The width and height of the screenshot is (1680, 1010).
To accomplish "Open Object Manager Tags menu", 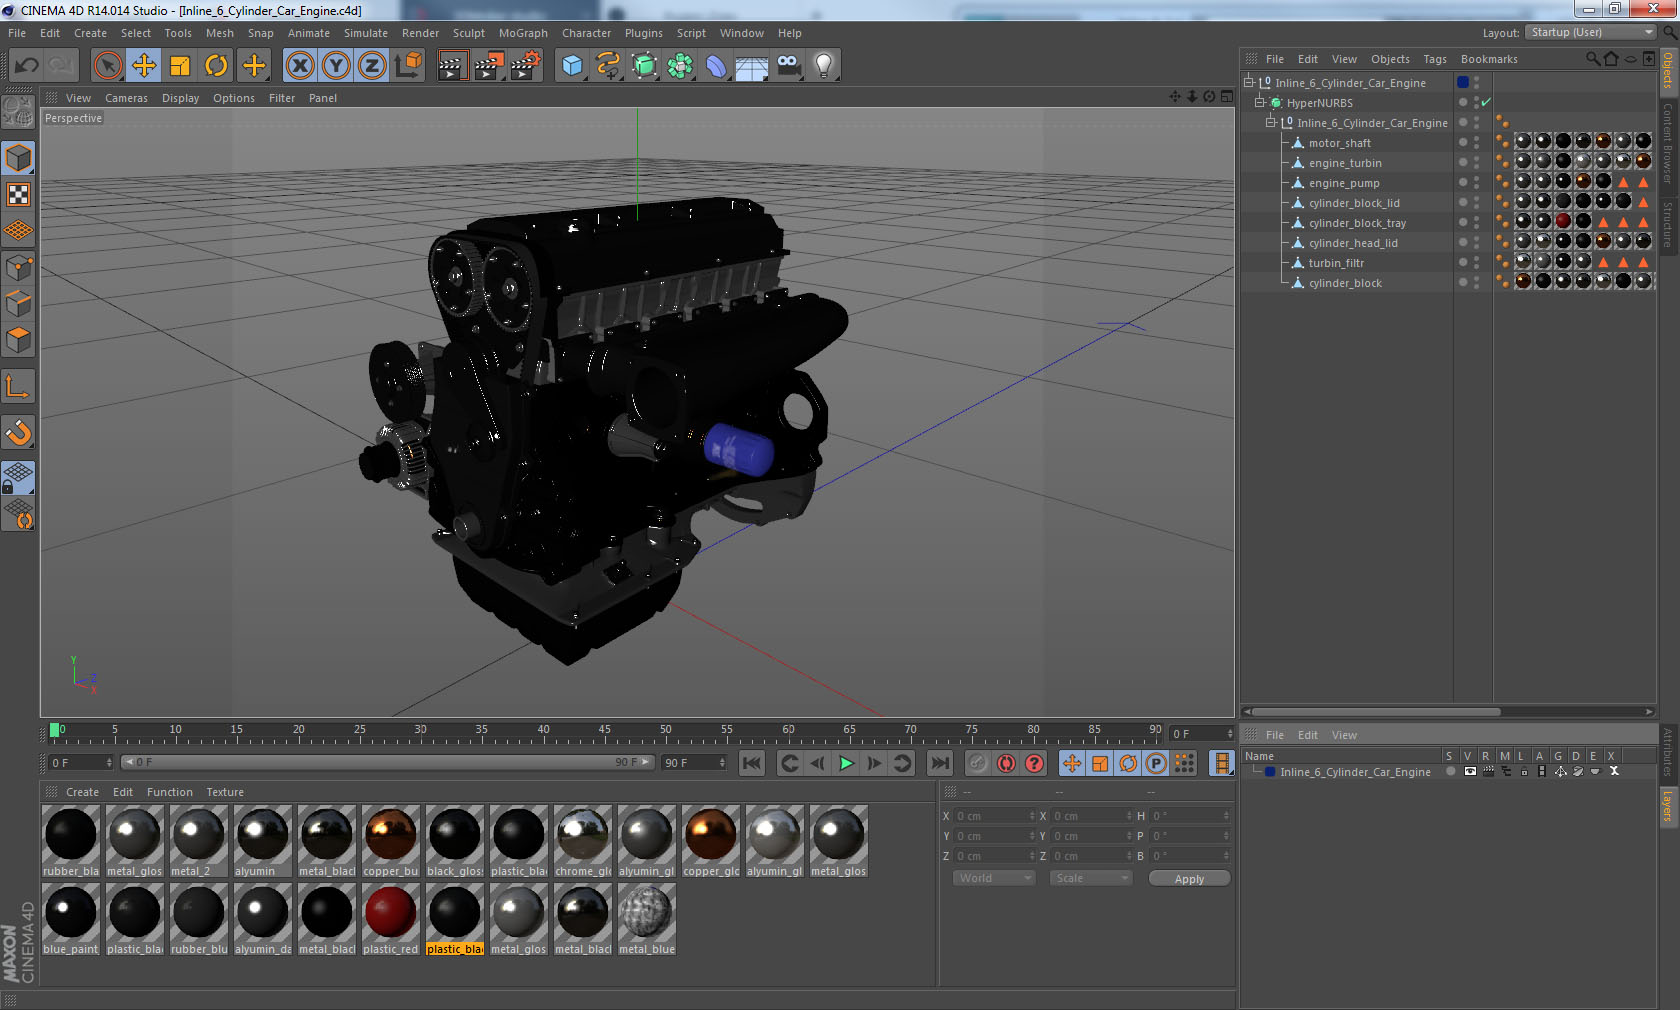I will (1435, 59).
